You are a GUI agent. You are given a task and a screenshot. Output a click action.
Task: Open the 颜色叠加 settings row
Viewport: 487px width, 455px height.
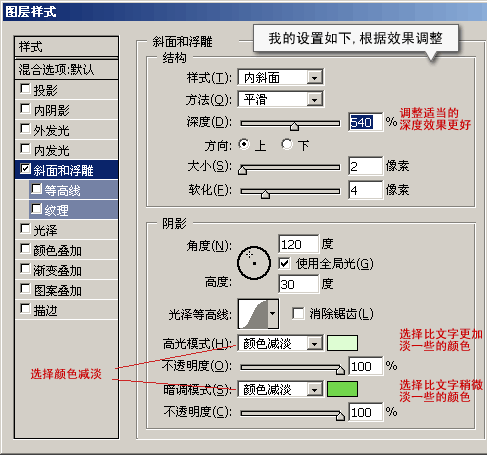click(67, 250)
